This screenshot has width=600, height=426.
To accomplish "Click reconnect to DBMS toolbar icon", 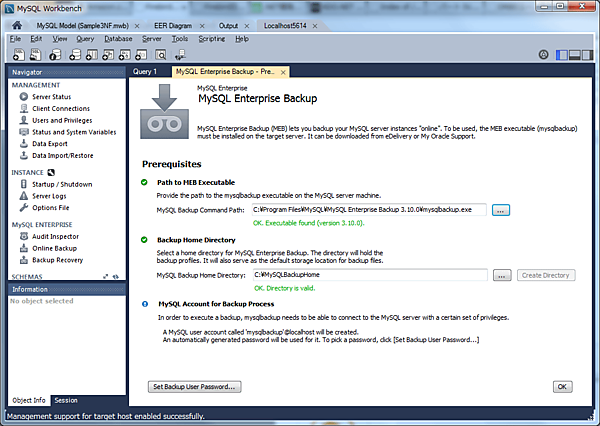I will 180,55.
